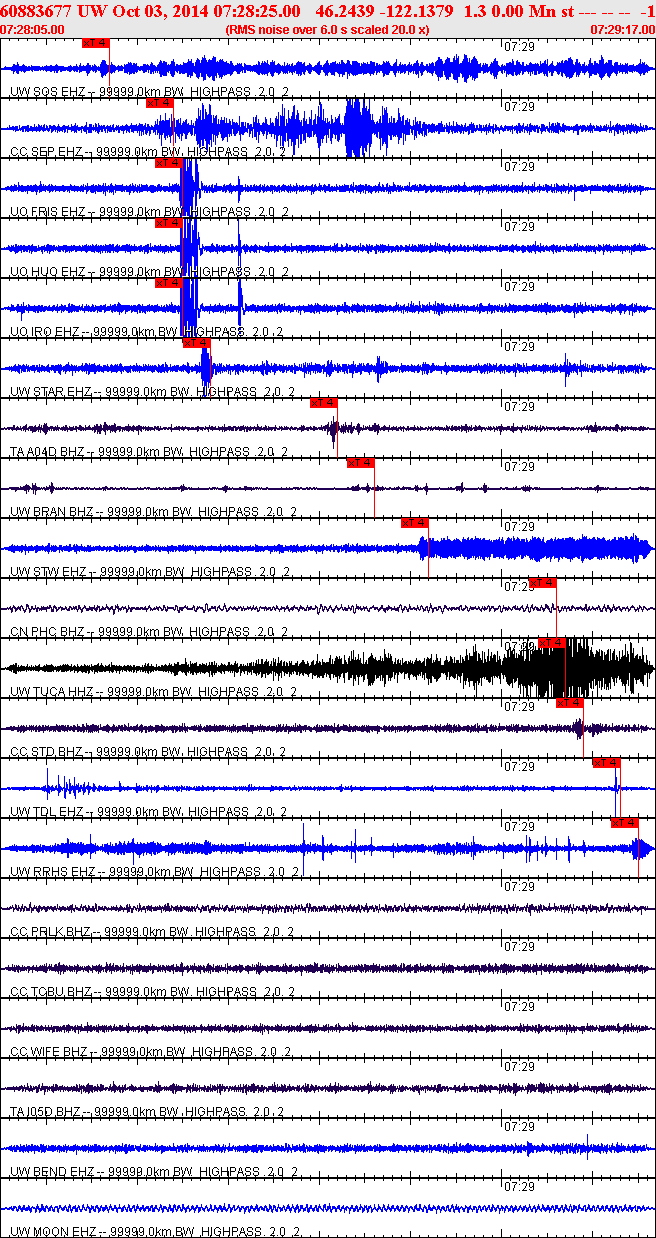656x1238 pixels.
Task: Click the coordinates '46.2439 -122.1379' in header
Action: click(x=384, y=10)
